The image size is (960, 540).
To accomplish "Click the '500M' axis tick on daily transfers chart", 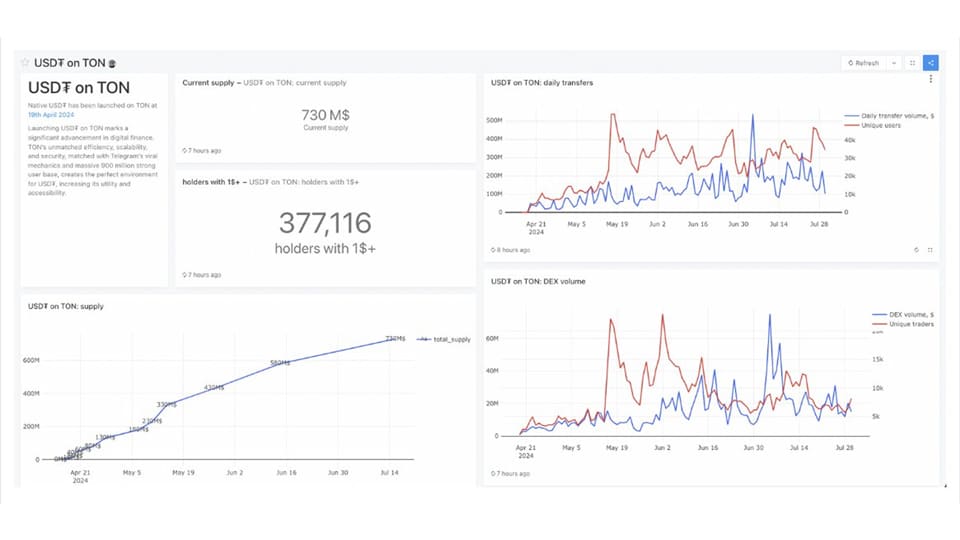I will tap(494, 121).
